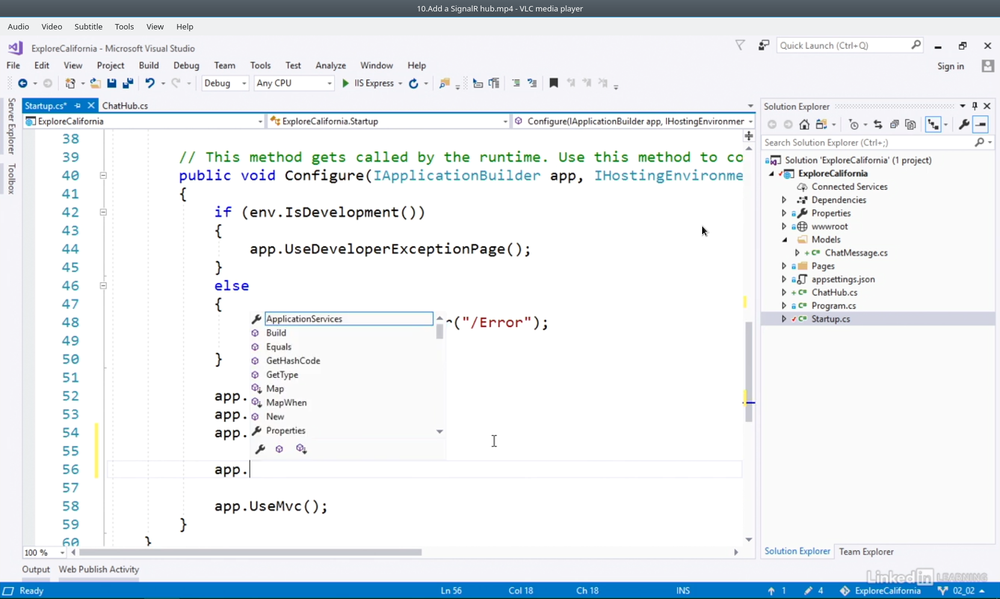Toggle auto-hide pin for Solution Explorer panel
This screenshot has height=599, width=1000.
click(974, 106)
